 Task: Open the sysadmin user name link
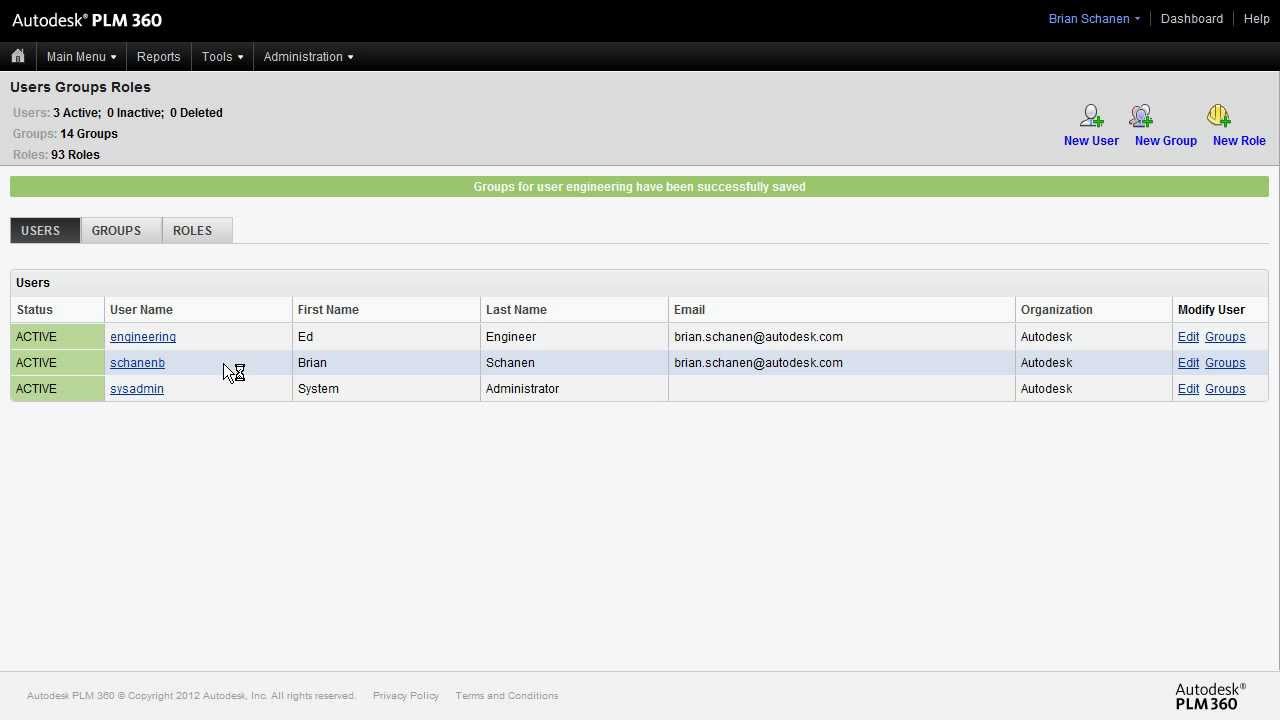[137, 389]
